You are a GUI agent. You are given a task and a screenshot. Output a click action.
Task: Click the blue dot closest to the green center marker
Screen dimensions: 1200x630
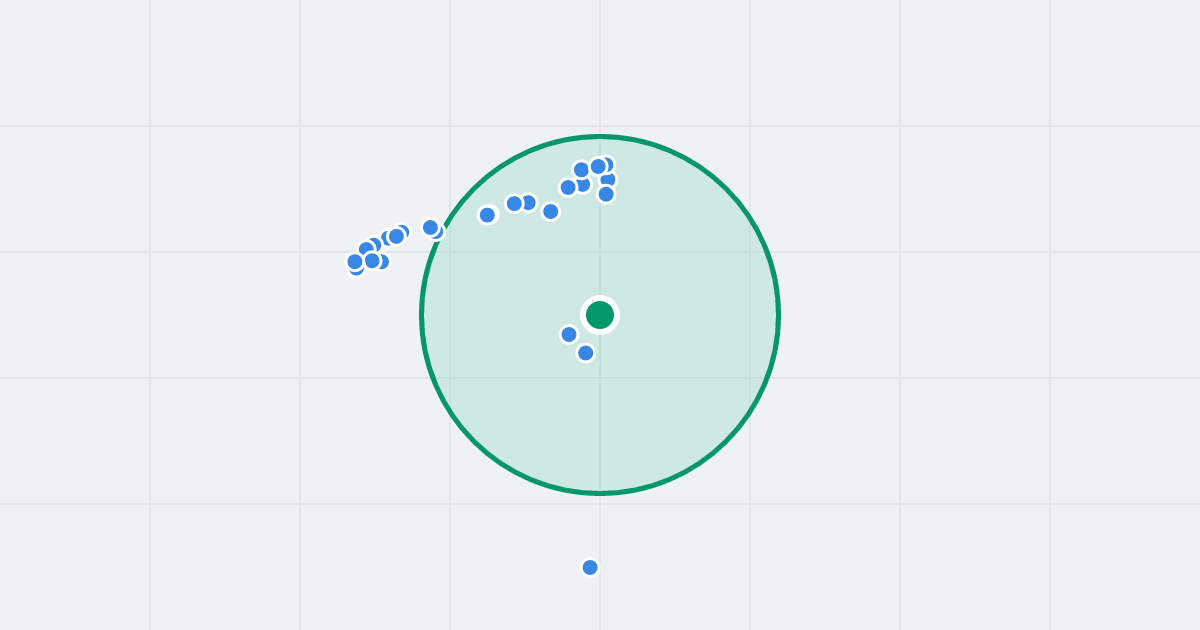coord(569,334)
